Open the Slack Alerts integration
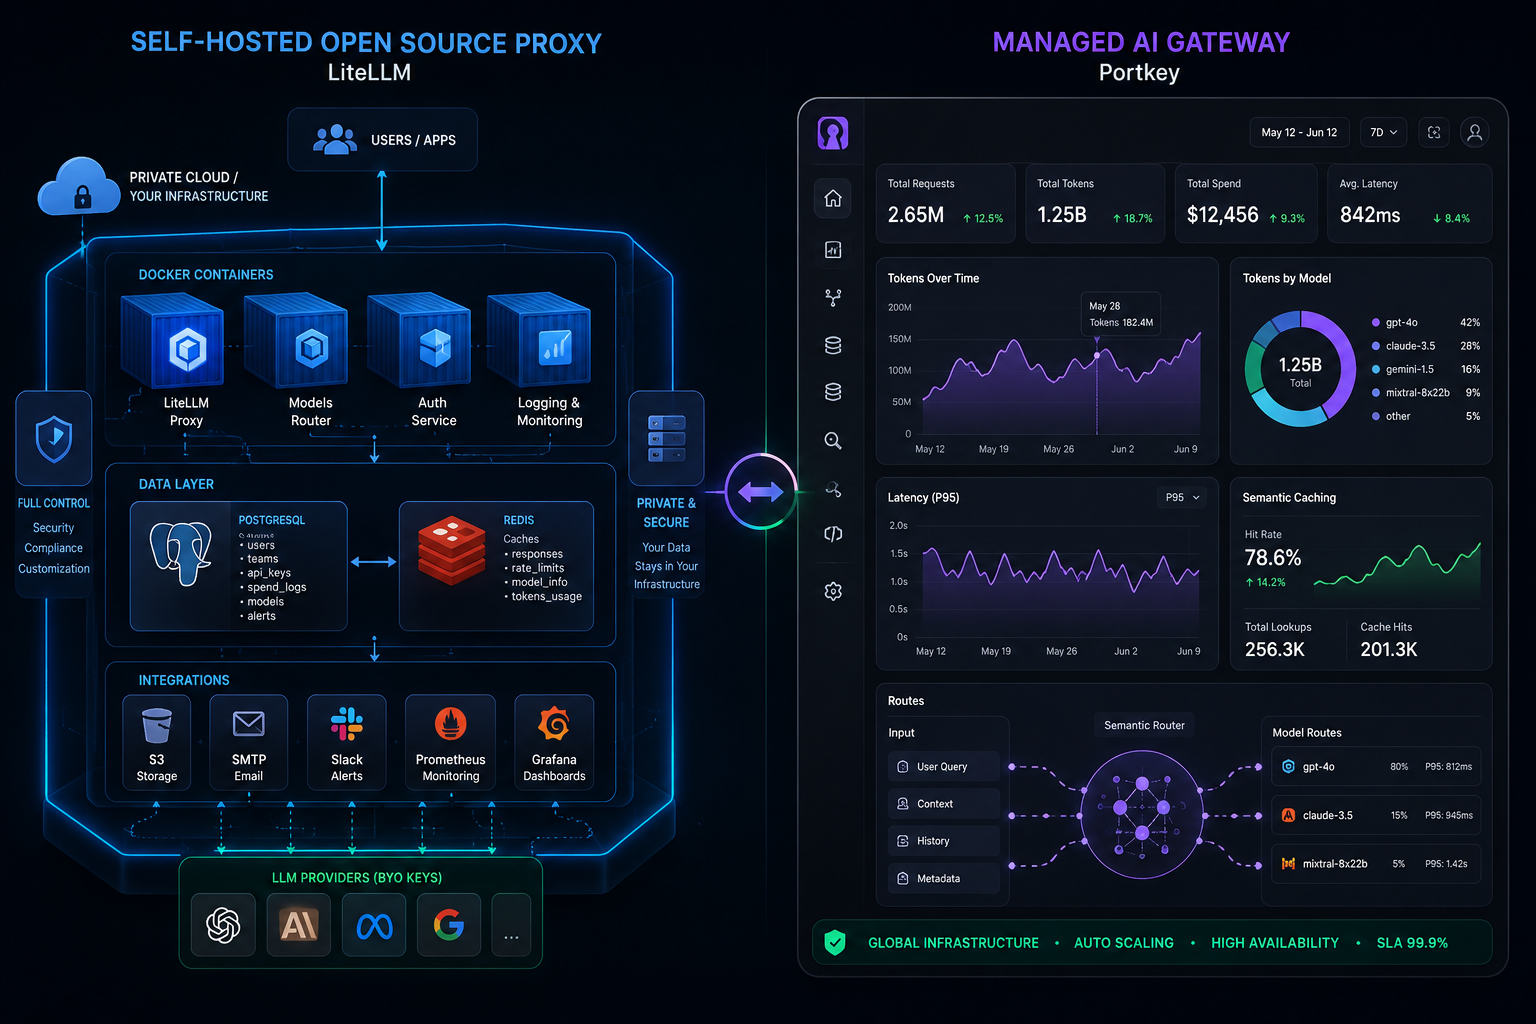1536x1024 pixels. 347,743
